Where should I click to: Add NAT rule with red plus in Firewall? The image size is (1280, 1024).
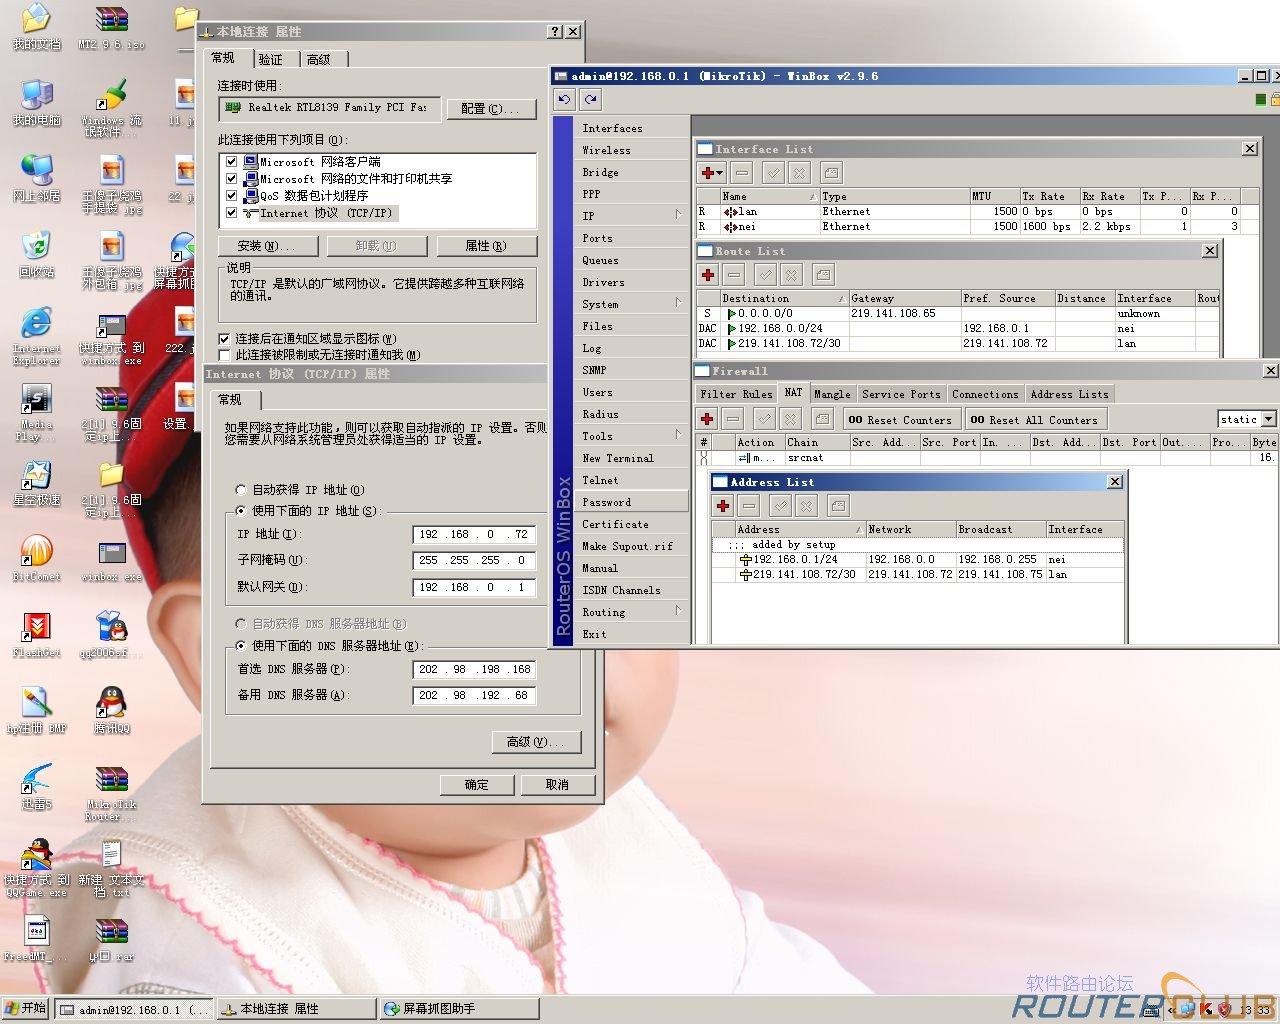(707, 419)
